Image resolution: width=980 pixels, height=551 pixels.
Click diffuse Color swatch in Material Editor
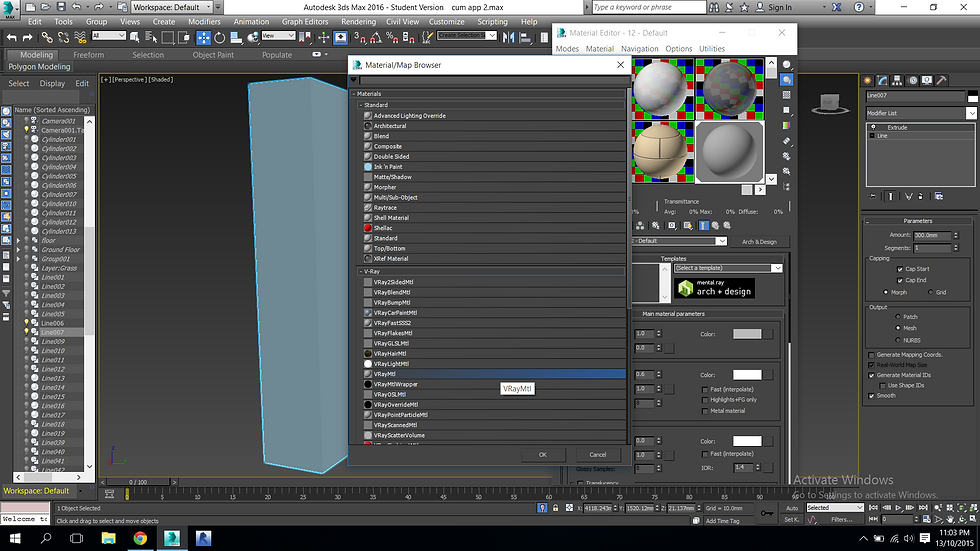(x=747, y=334)
